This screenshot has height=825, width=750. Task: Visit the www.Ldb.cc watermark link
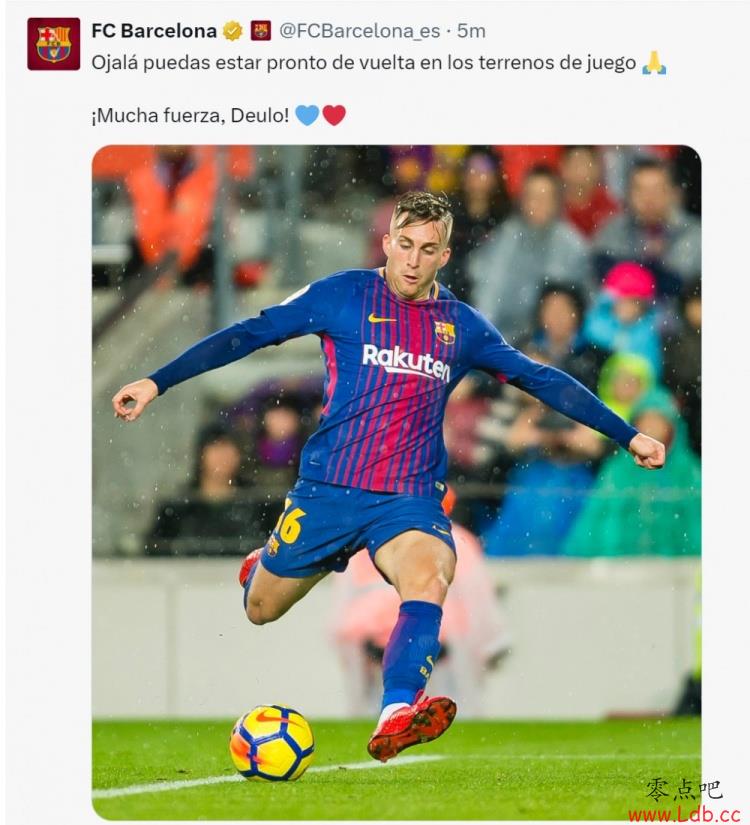(692, 815)
